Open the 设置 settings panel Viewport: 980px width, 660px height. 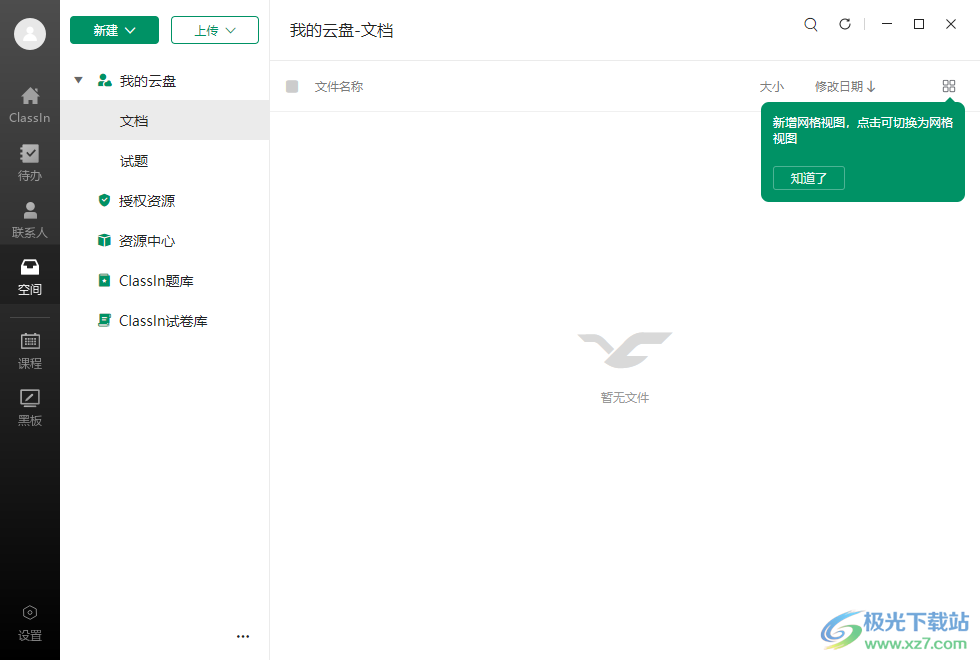coord(29,620)
